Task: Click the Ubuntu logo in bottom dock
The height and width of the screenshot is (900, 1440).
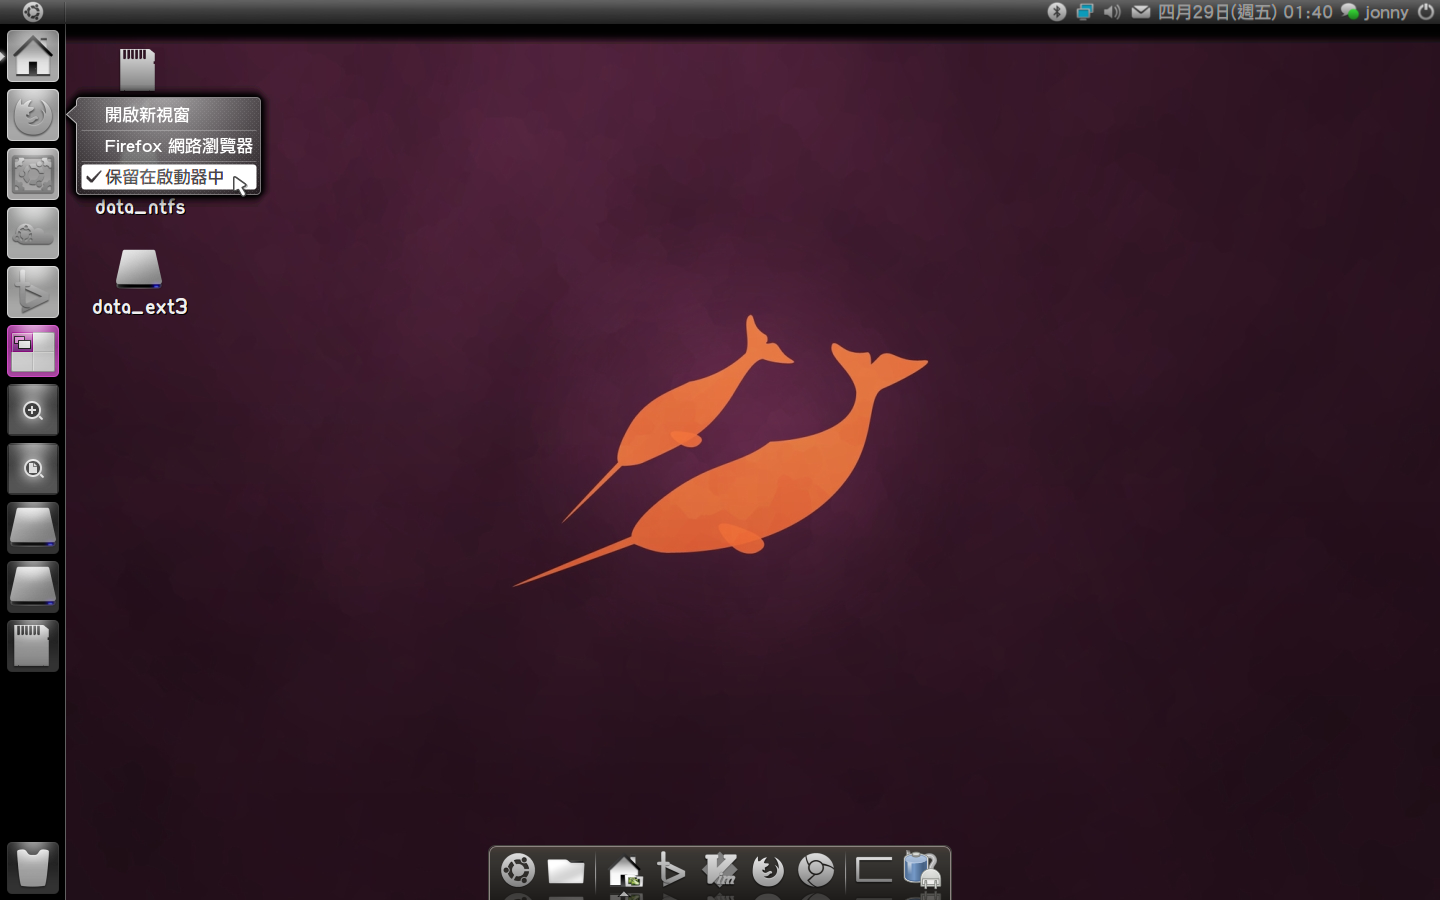Action: [518, 870]
